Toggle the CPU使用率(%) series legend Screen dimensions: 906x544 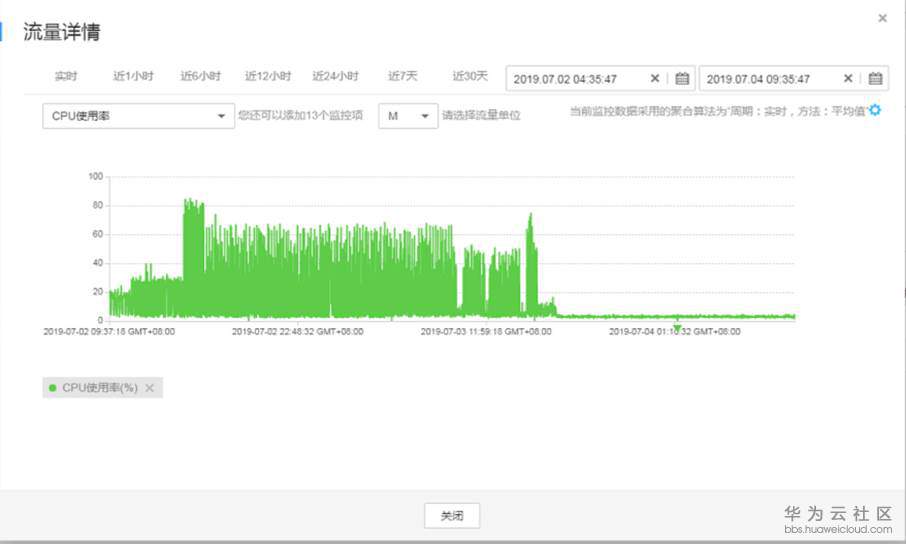pyautogui.click(x=94, y=388)
